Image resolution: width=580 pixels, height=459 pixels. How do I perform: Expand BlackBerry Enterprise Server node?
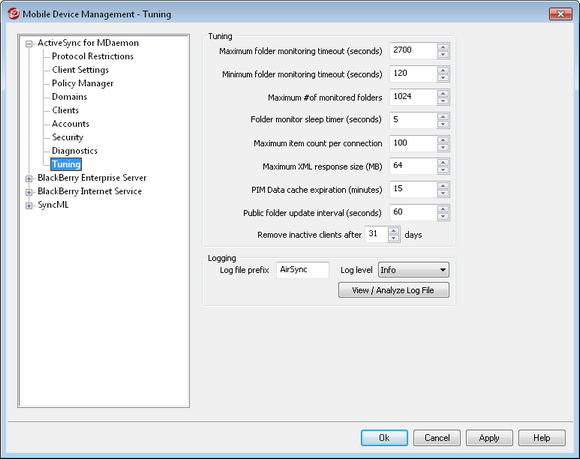point(29,179)
